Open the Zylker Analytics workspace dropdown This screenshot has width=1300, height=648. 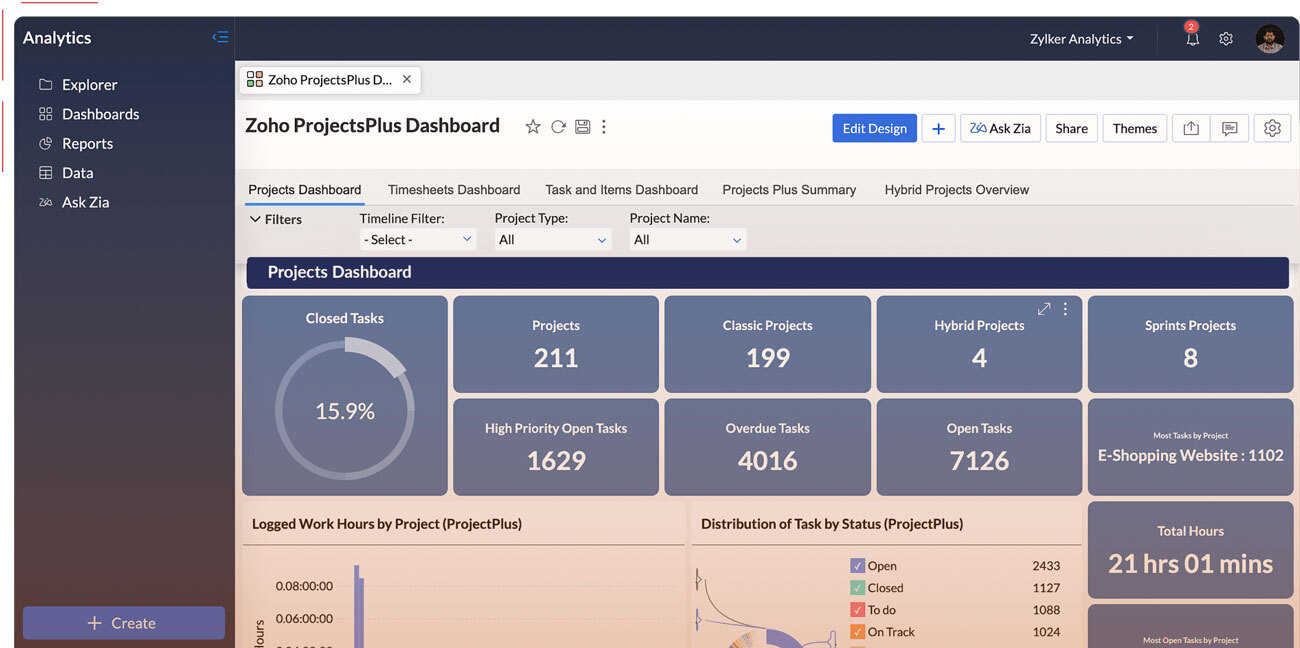click(x=1082, y=39)
